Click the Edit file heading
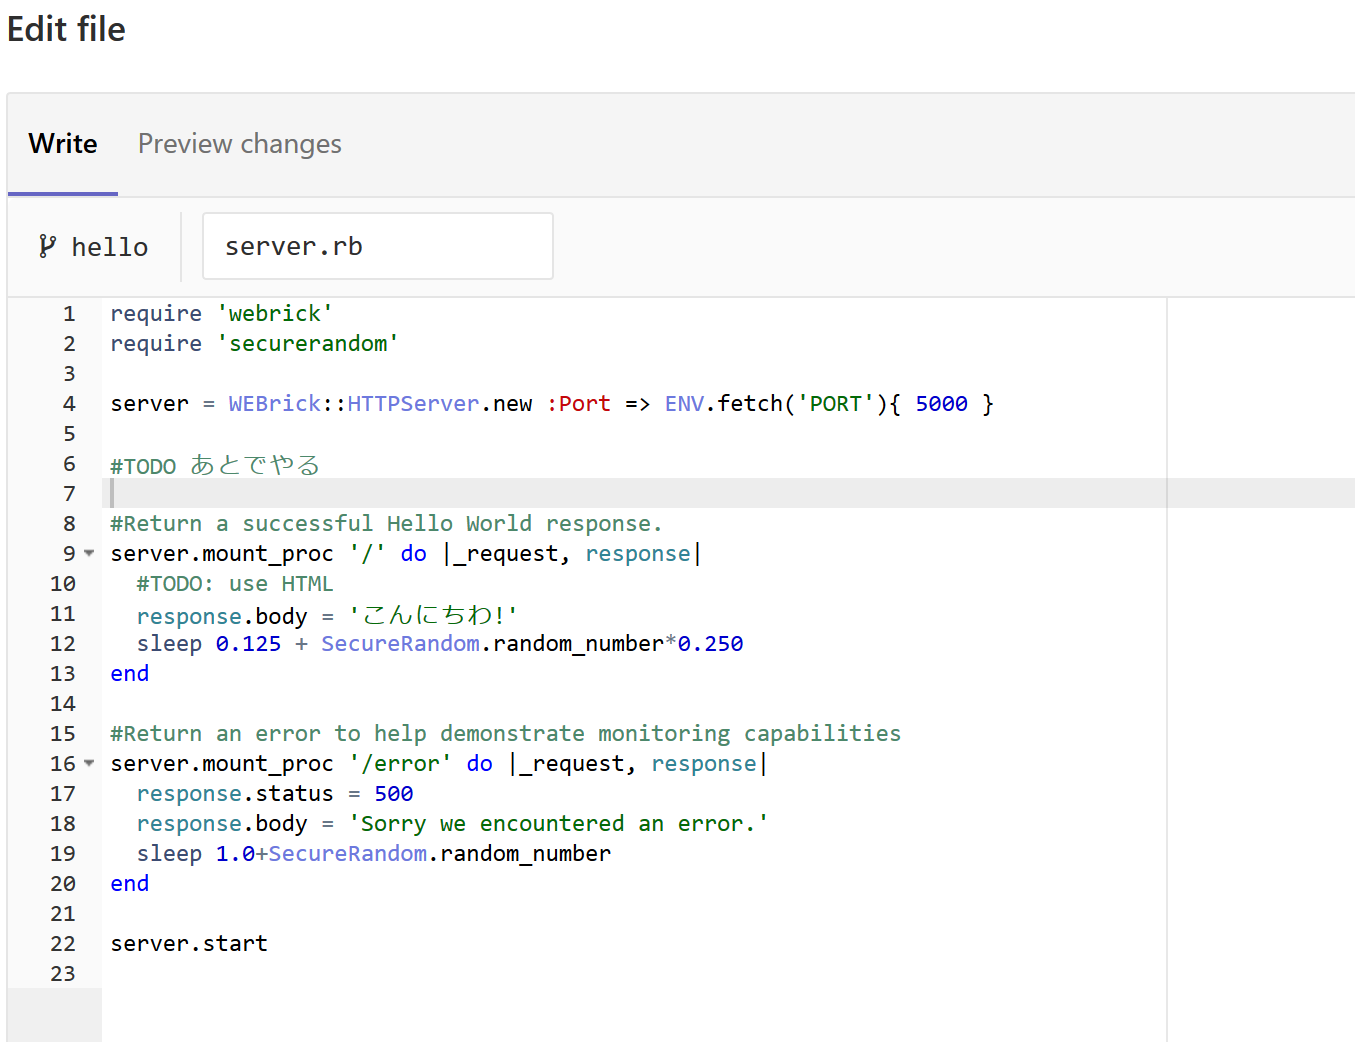 coord(66,29)
